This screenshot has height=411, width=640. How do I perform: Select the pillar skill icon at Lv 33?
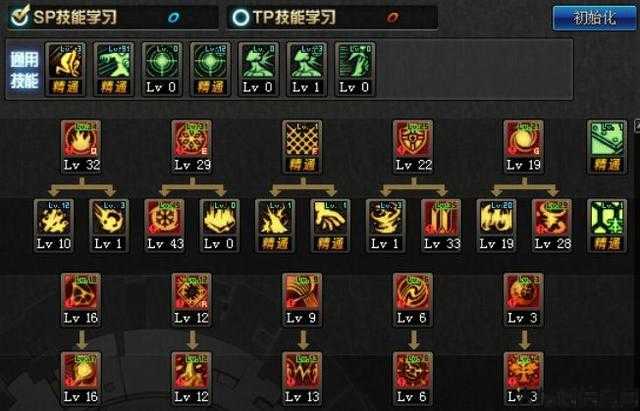tap(441, 218)
